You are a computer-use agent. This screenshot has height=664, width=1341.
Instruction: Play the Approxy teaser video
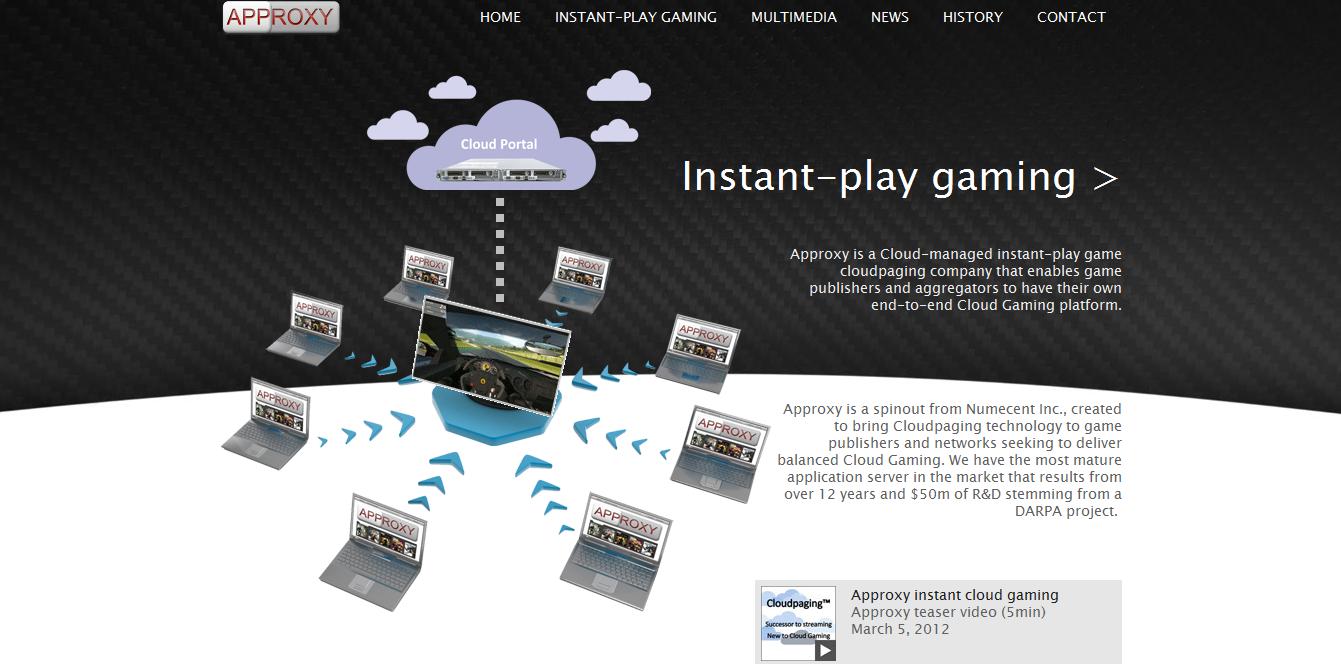(798, 623)
